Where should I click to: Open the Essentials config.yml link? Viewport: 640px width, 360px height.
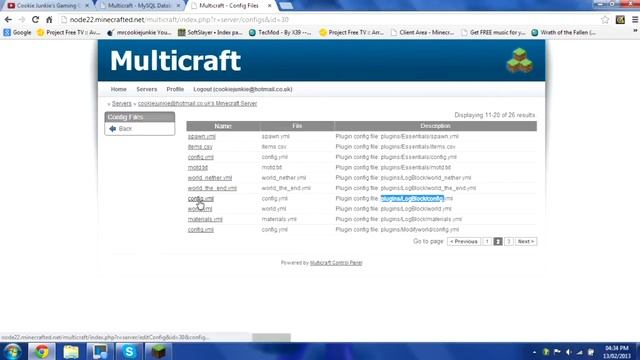point(201,157)
